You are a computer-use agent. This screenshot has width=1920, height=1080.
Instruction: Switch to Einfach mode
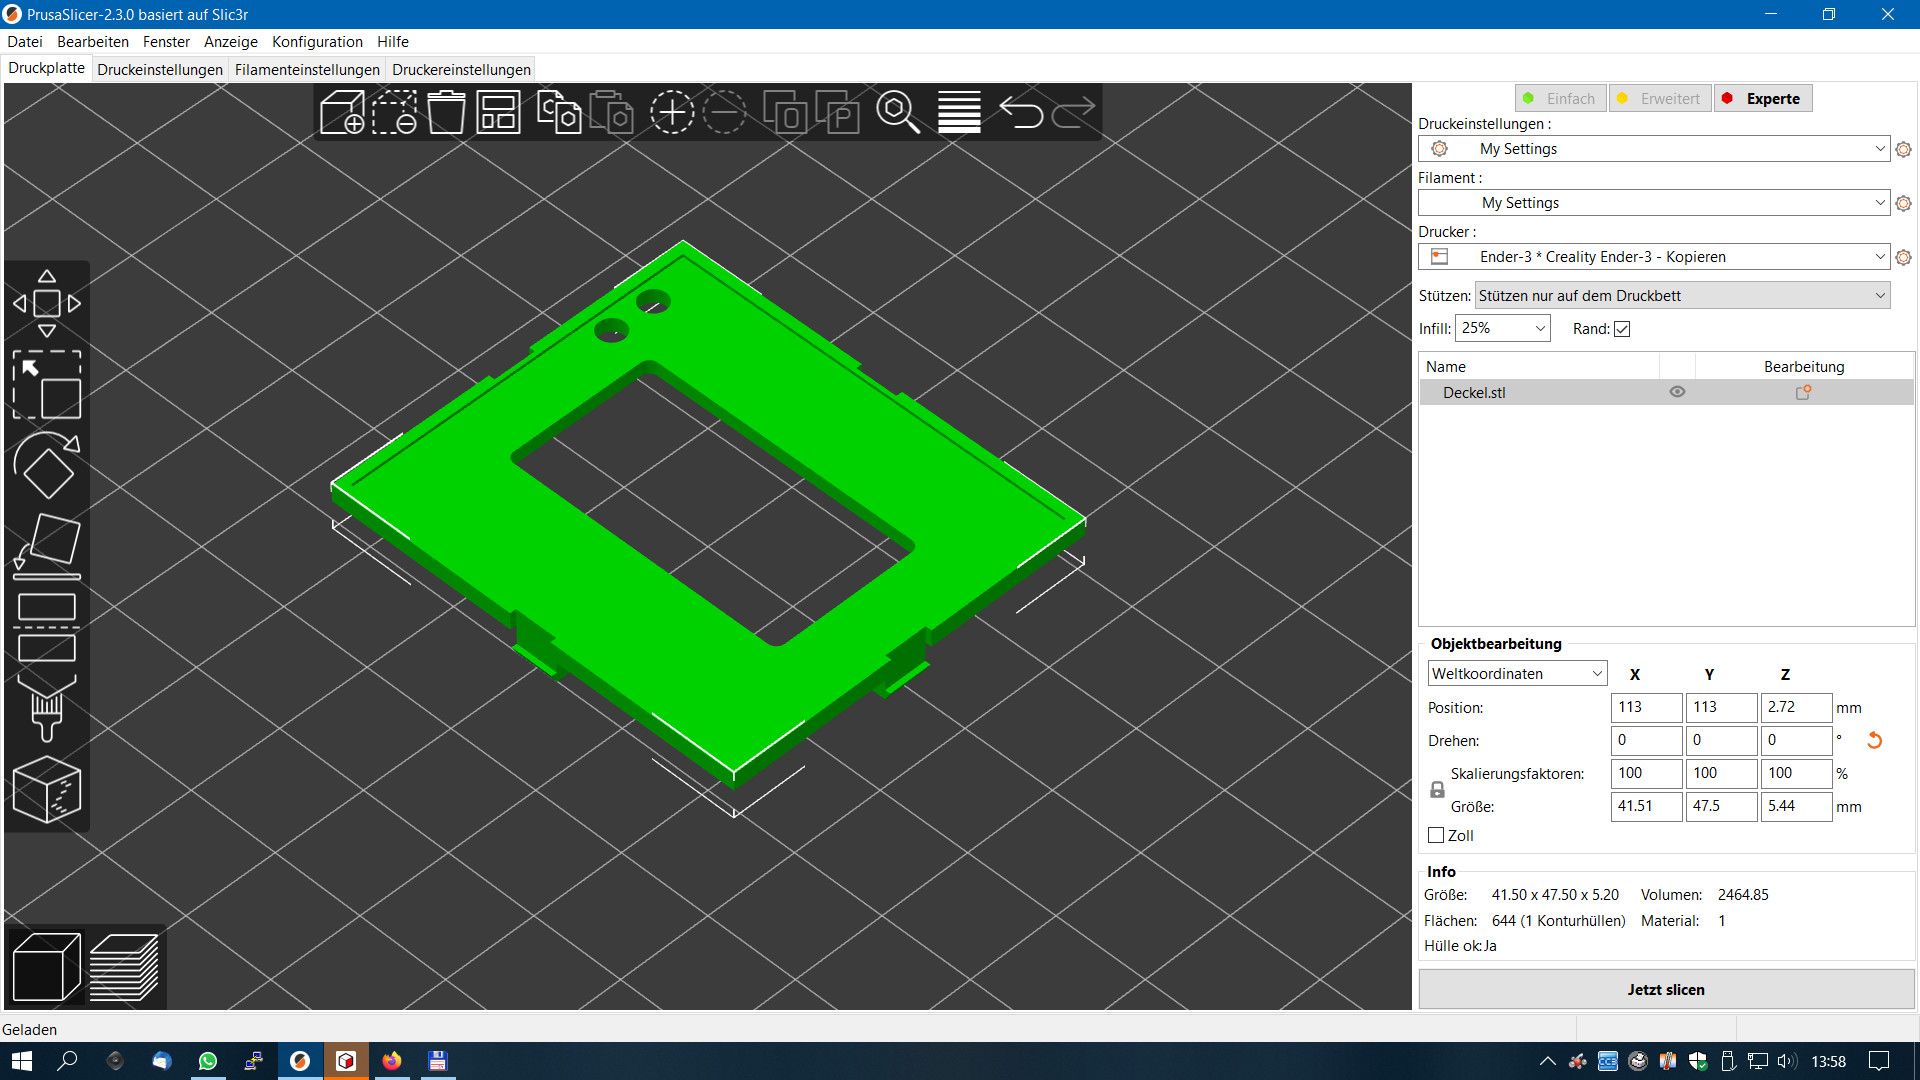tap(1560, 98)
